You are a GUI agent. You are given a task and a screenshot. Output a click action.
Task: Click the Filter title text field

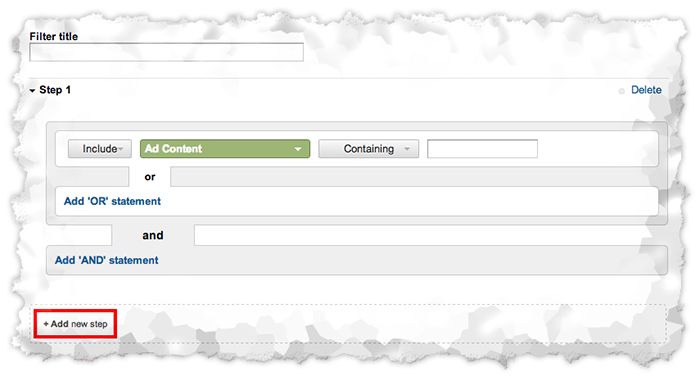167,52
